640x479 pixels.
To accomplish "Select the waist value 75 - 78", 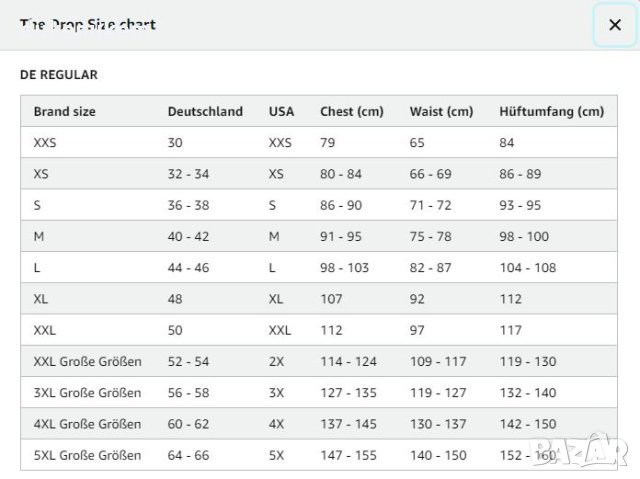I will pyautogui.click(x=430, y=237).
